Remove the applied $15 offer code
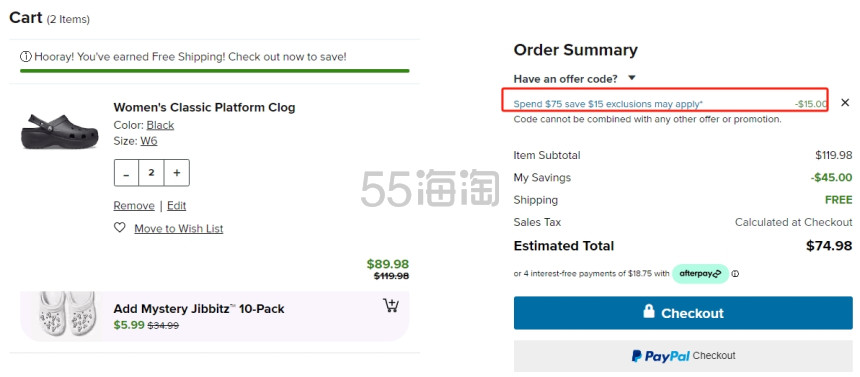Viewport: 860px width, 377px height. coord(845,103)
